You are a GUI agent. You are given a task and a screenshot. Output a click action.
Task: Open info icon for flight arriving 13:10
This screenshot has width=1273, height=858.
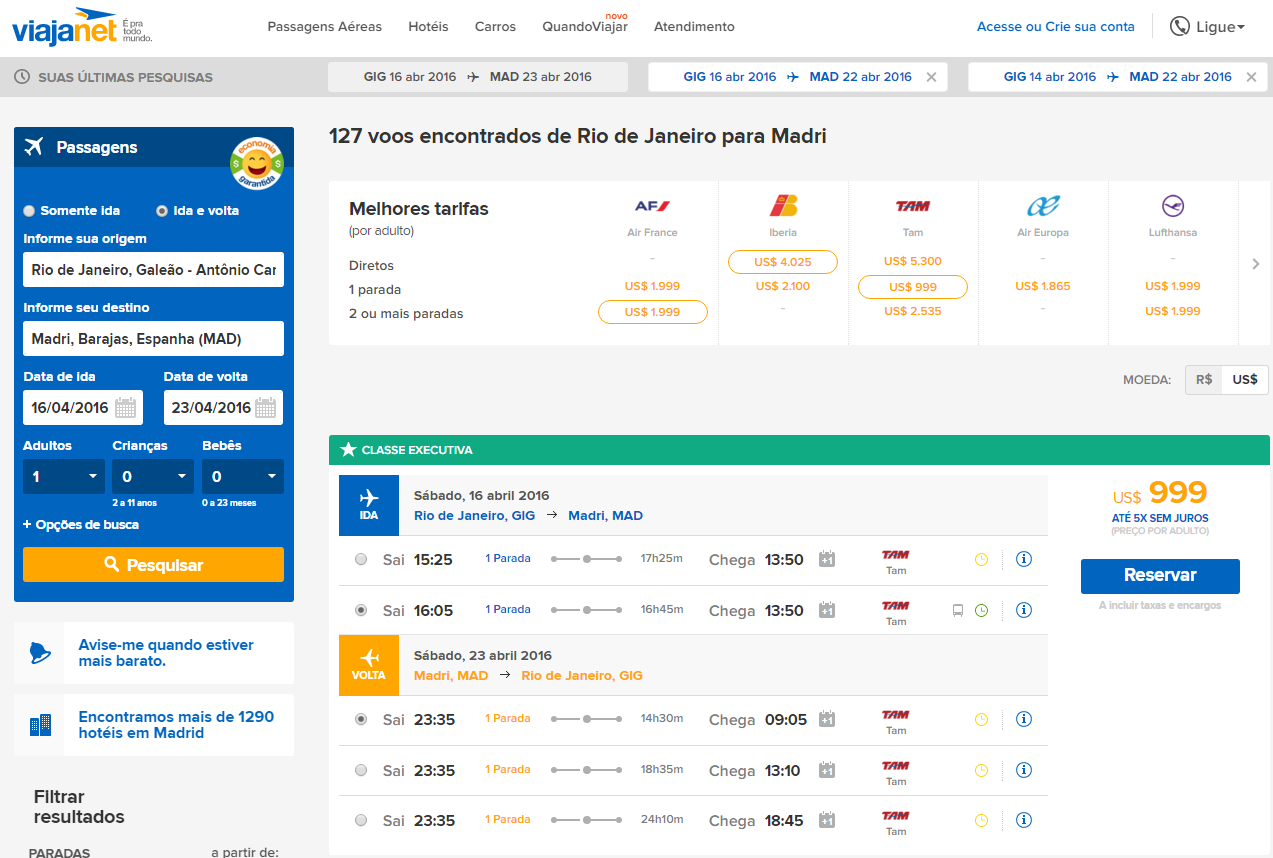[x=1023, y=770]
